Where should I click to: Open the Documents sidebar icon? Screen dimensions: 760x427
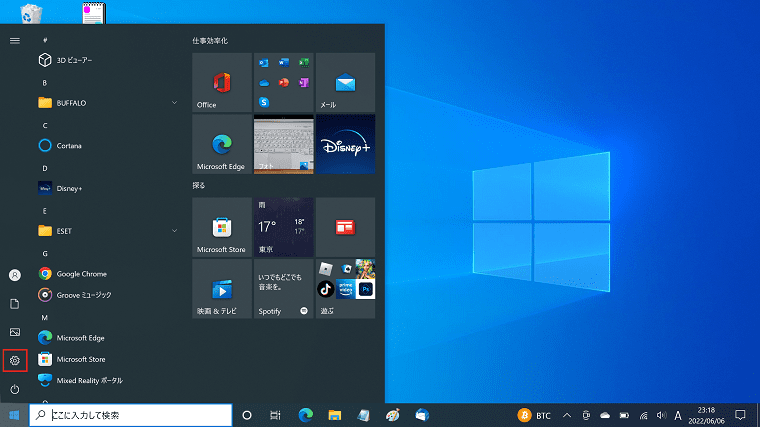(15, 304)
